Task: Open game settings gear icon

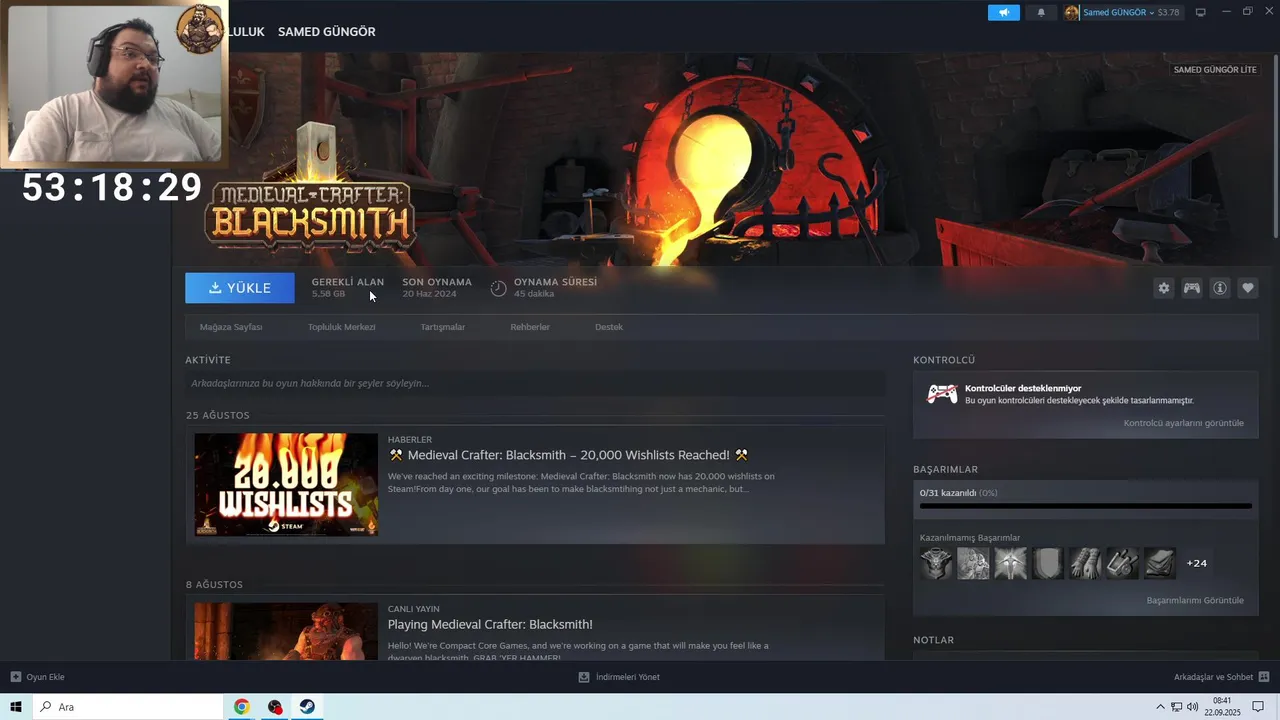Action: pos(1164,288)
